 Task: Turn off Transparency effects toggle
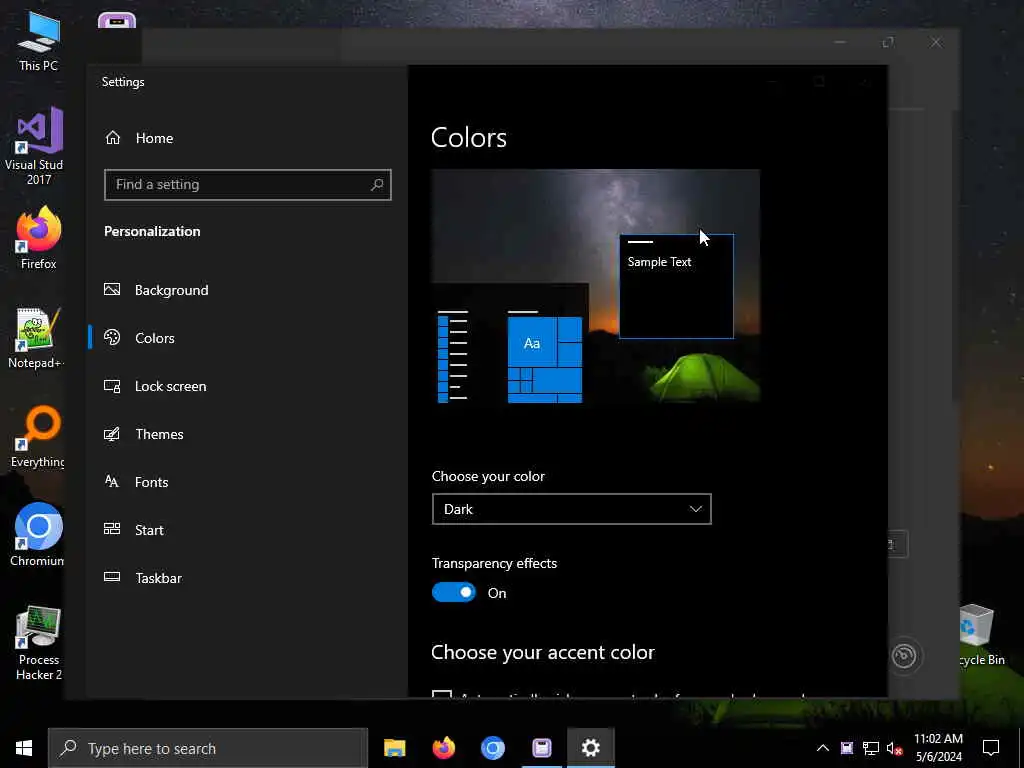454,593
